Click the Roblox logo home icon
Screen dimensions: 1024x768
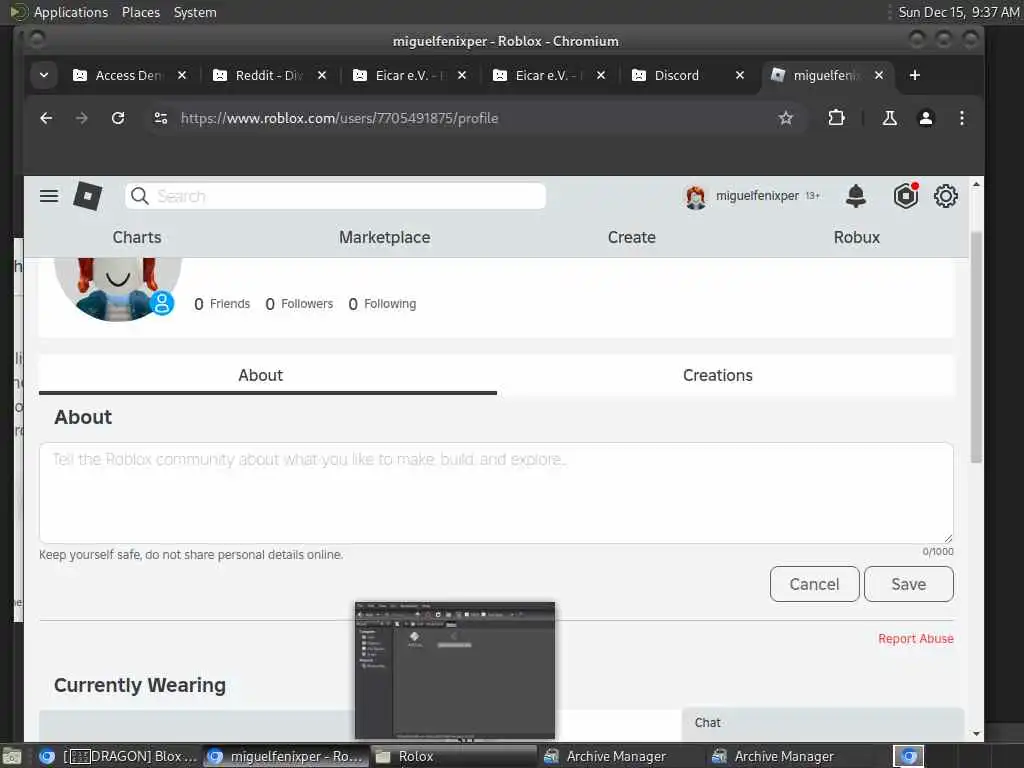88,196
